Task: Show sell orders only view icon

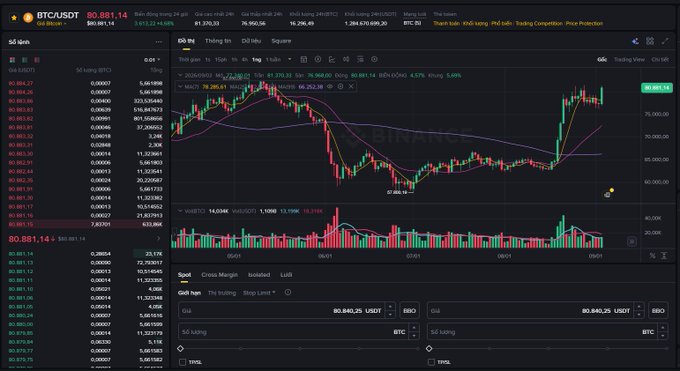Action: click(x=37, y=60)
